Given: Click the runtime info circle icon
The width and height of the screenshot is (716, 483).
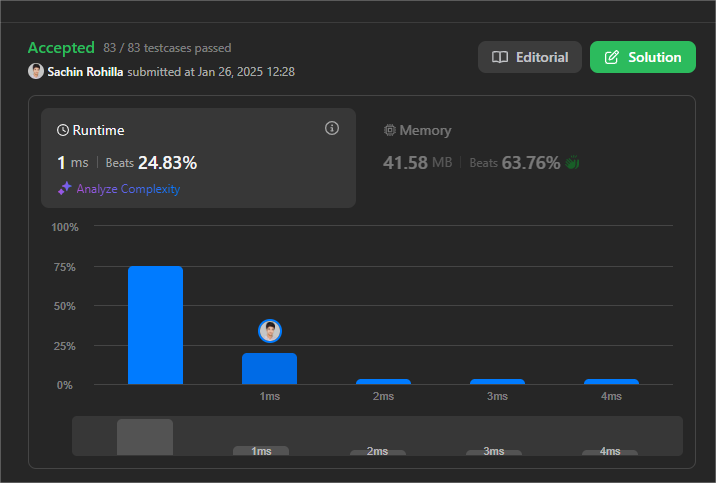Looking at the screenshot, I should coord(332,128).
